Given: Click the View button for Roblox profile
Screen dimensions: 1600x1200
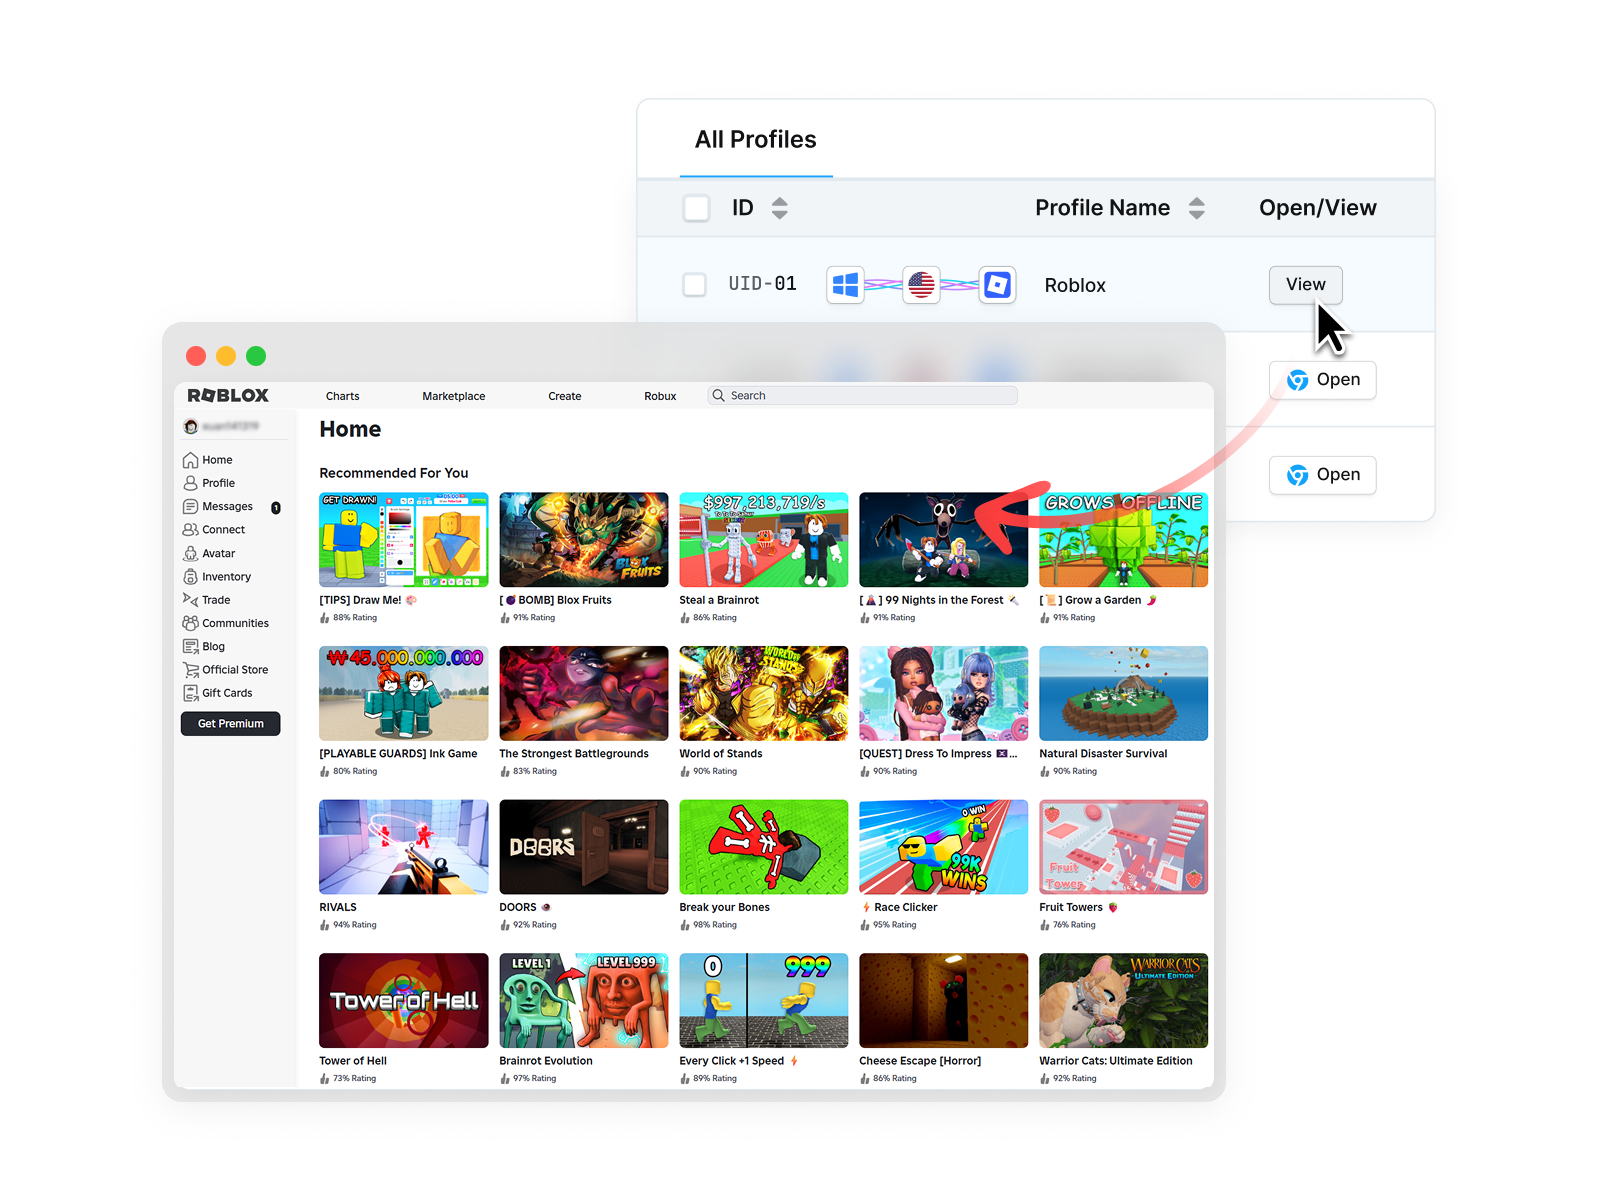Looking at the screenshot, I should 1306,285.
